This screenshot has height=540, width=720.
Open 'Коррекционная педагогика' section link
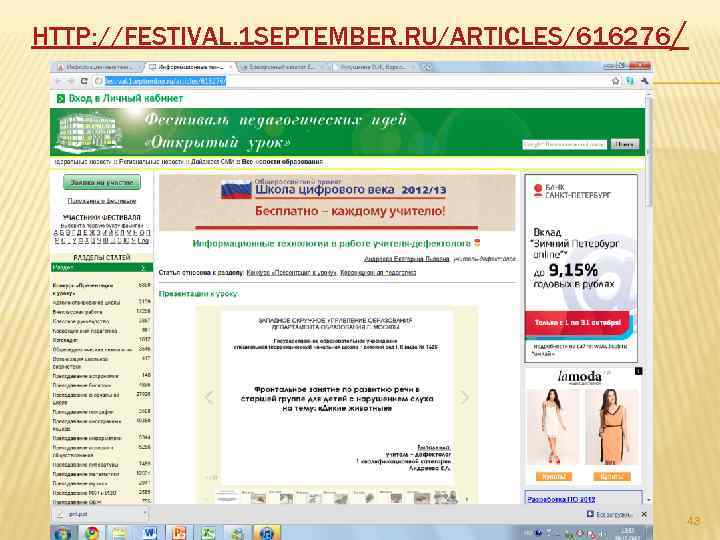click(x=378, y=273)
